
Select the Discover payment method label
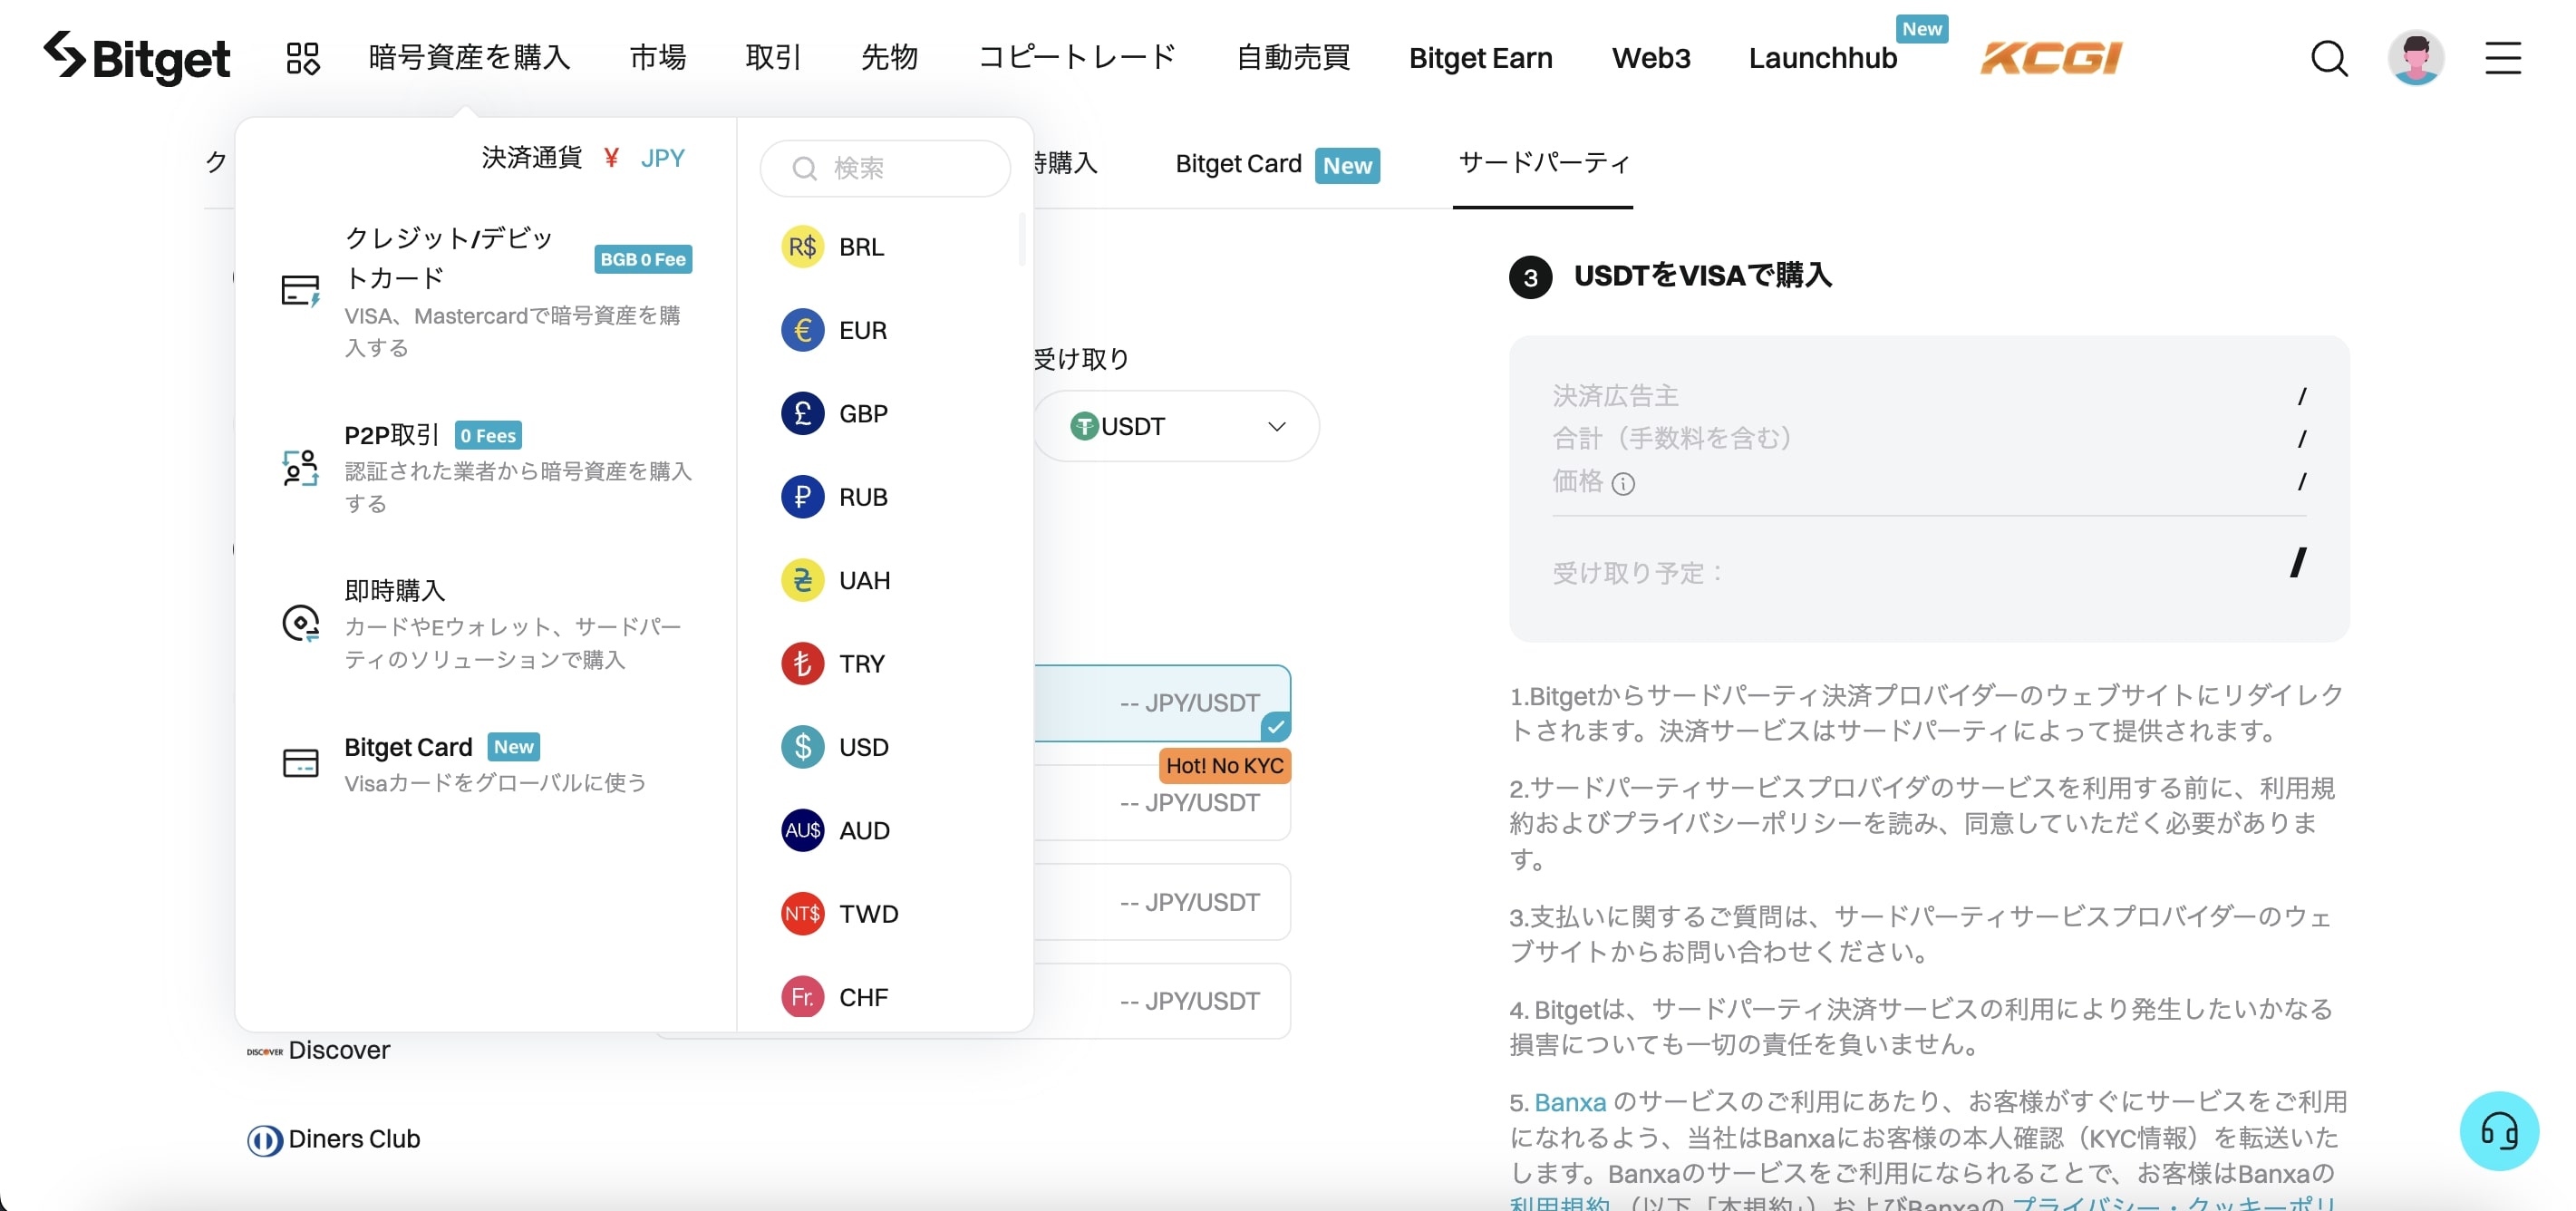point(339,1050)
